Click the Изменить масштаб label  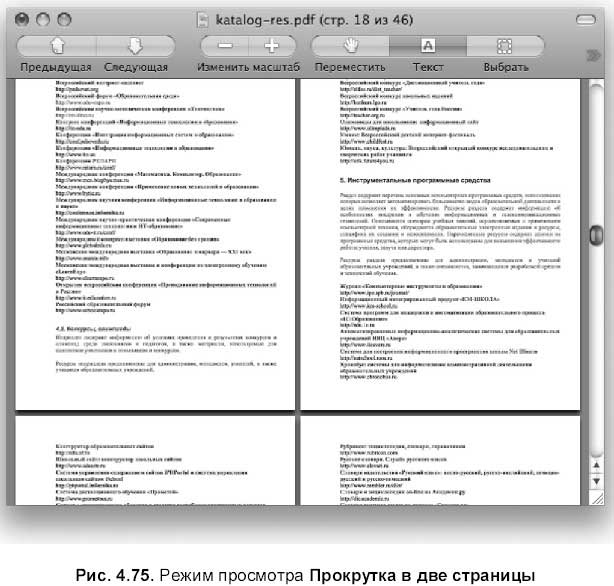point(248,67)
